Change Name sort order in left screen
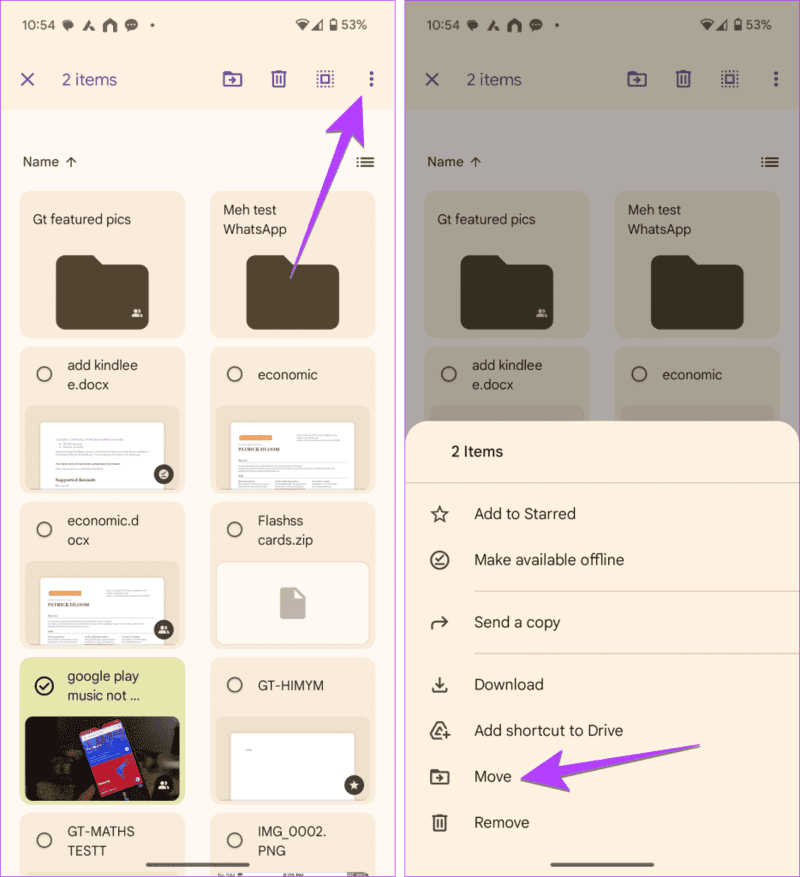Viewport: 800px width, 877px height. pyautogui.click(x=50, y=162)
